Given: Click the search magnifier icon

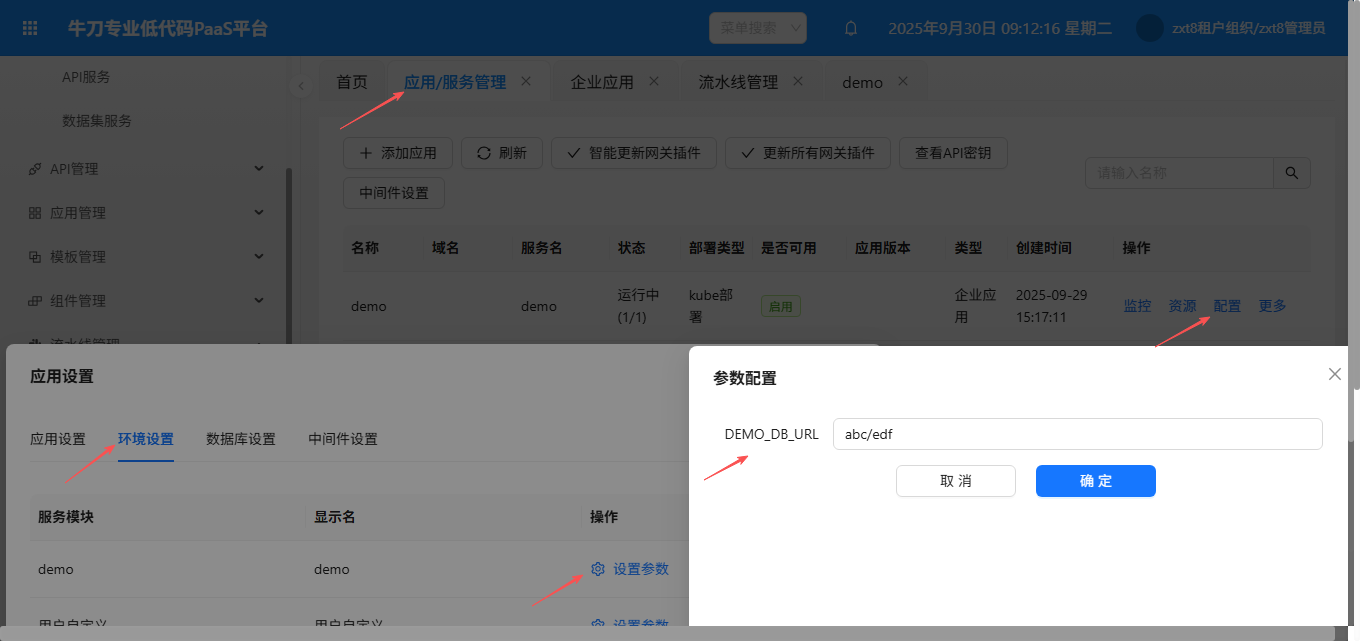Looking at the screenshot, I should tap(1291, 173).
